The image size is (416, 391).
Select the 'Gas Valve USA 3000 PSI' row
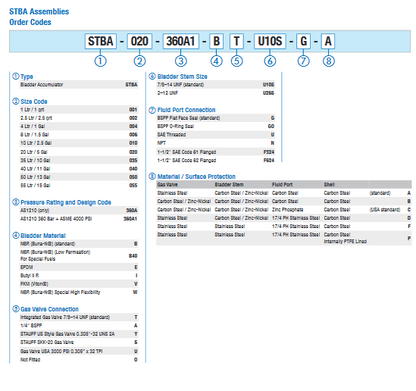point(79,351)
